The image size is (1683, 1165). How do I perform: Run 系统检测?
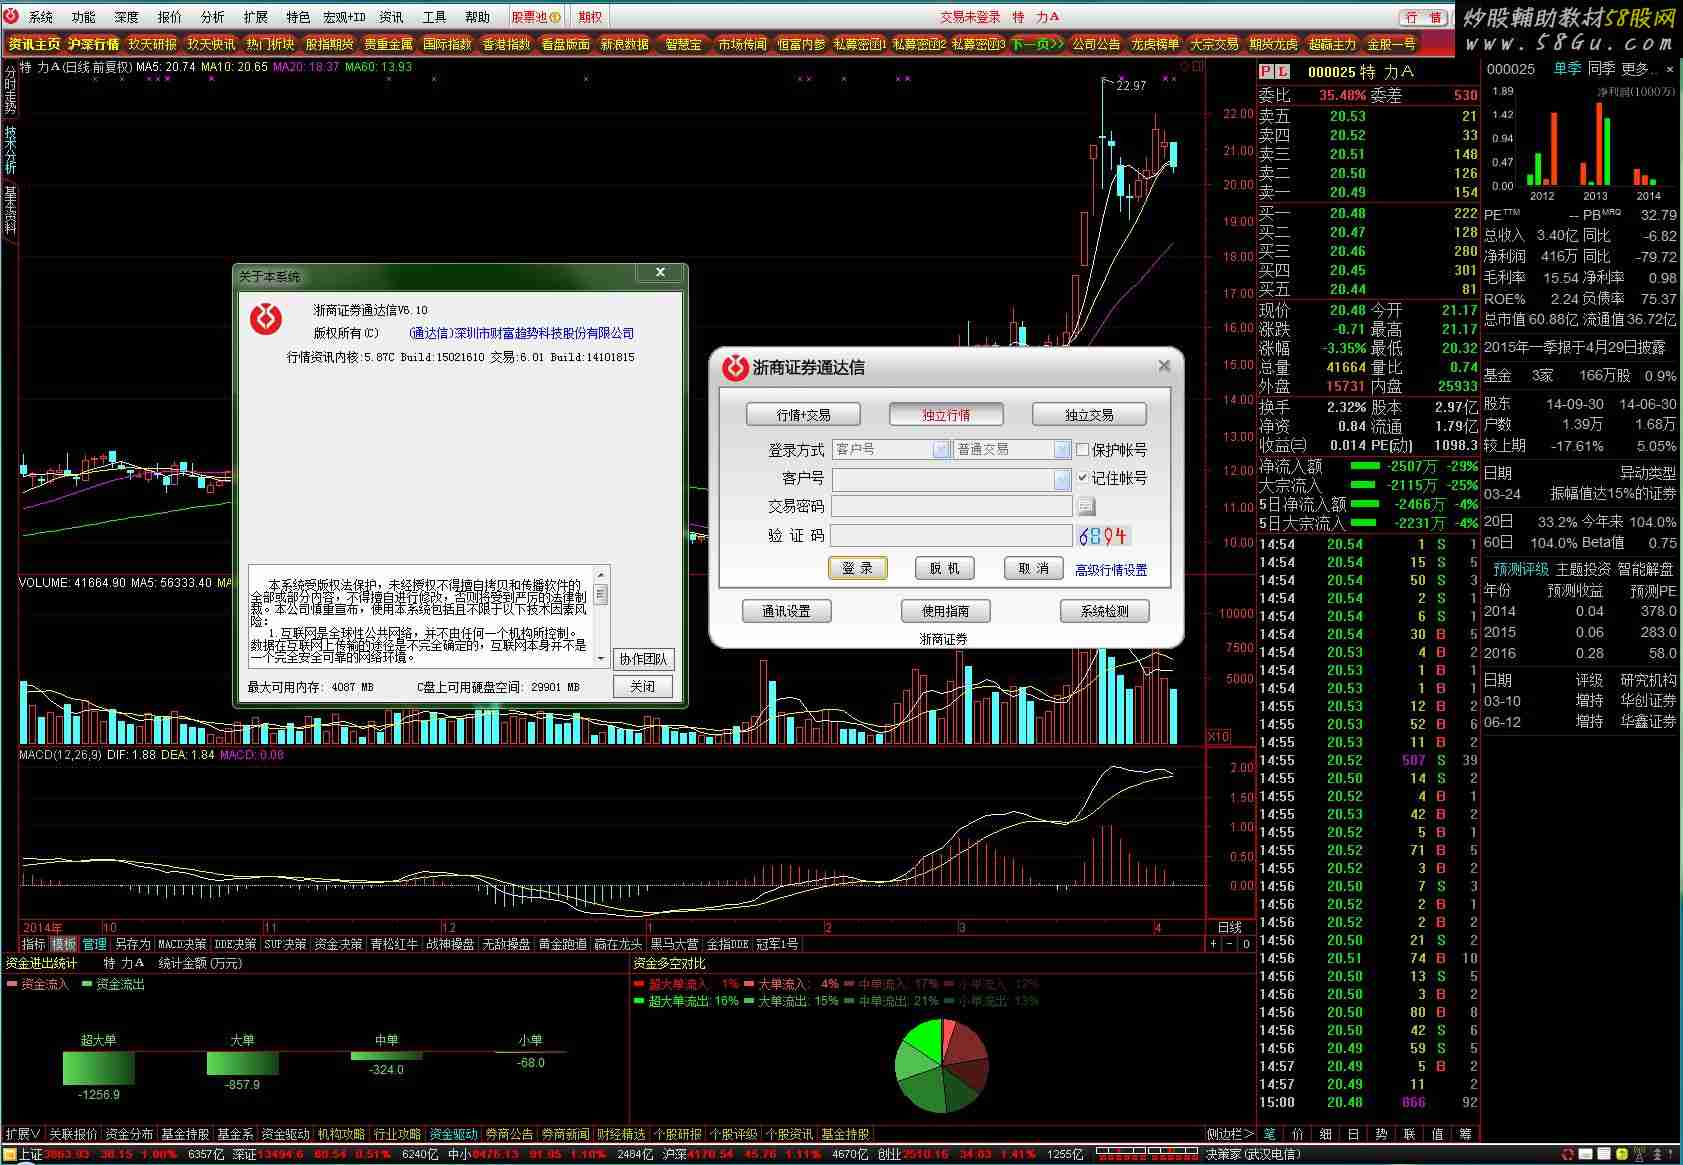(1105, 611)
